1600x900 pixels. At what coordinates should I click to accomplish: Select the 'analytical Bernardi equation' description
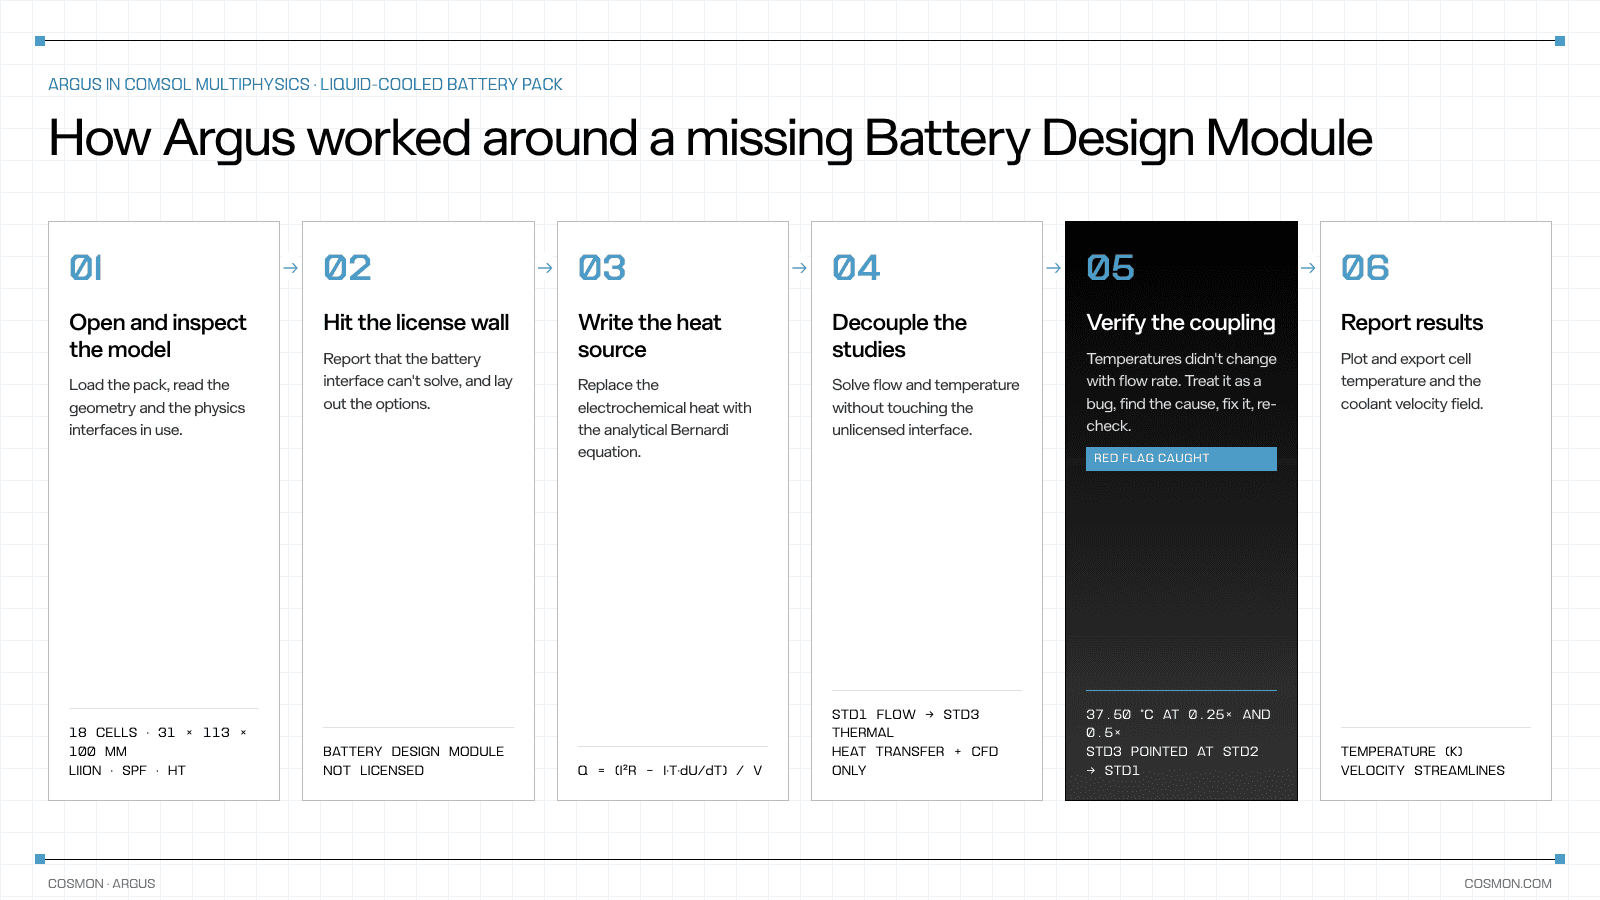664,418
